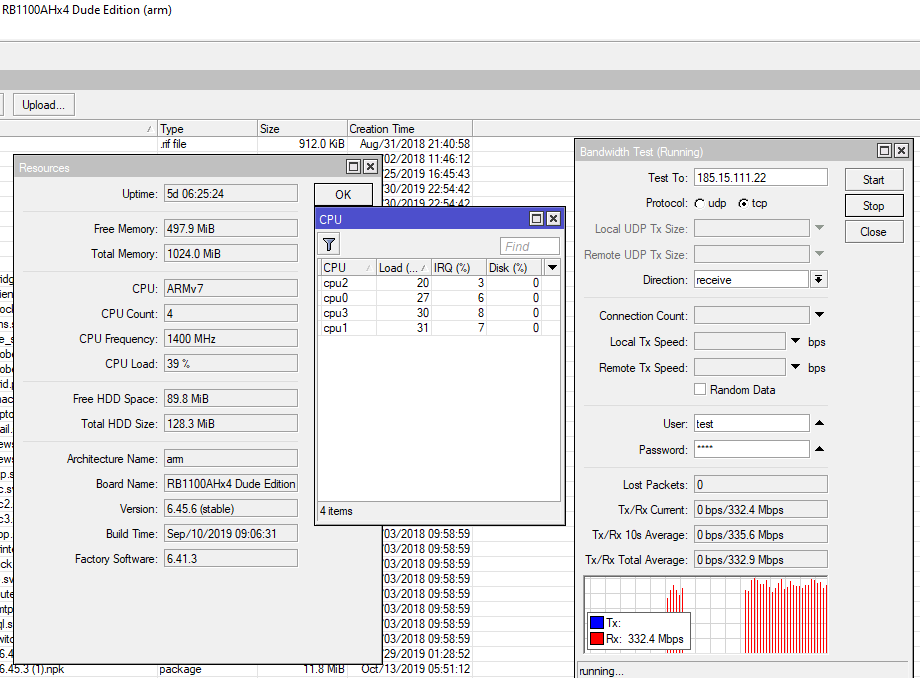Expand the Connection Count field arrow
This screenshot has height=678, width=920.
[820, 315]
